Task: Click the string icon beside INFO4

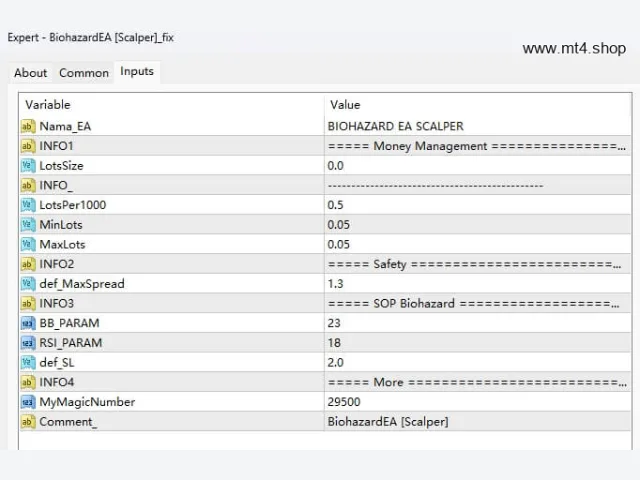Action: pos(28,382)
